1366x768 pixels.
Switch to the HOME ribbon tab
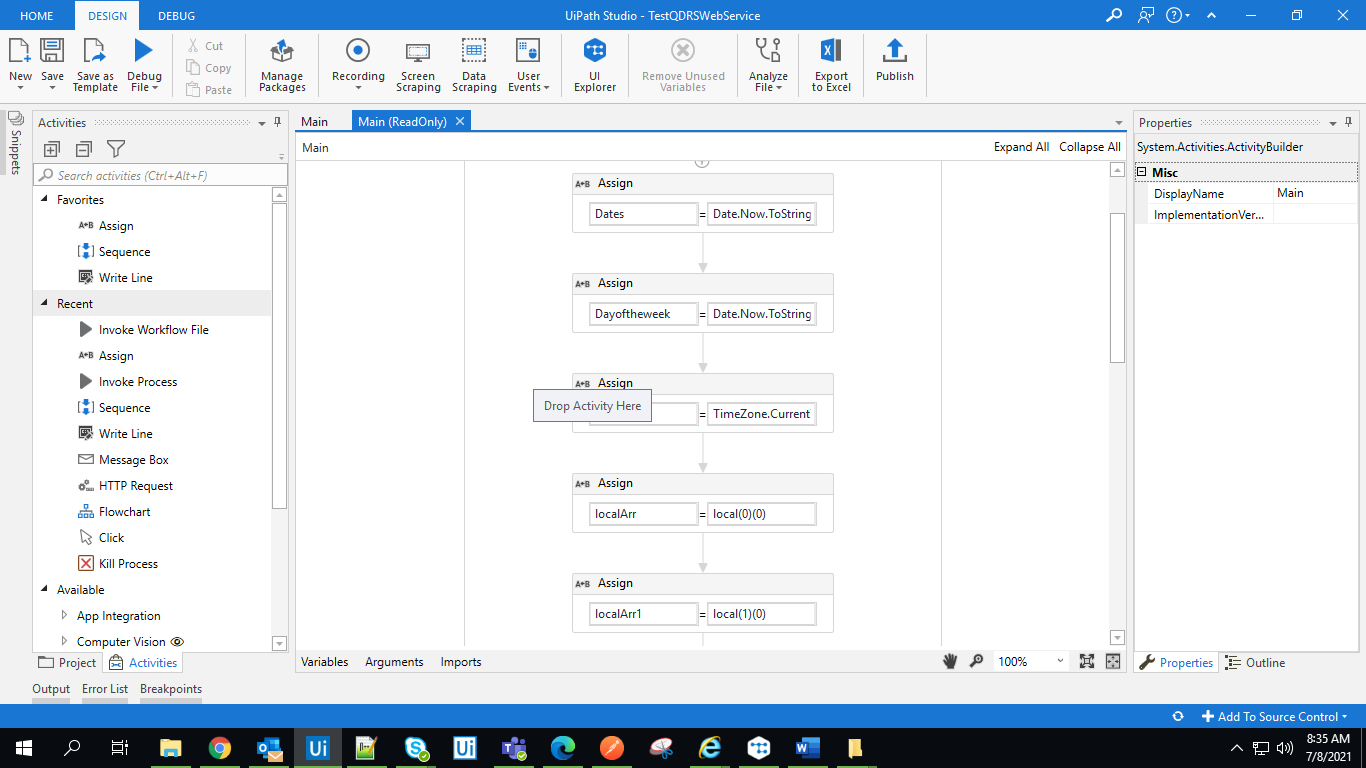pos(37,15)
